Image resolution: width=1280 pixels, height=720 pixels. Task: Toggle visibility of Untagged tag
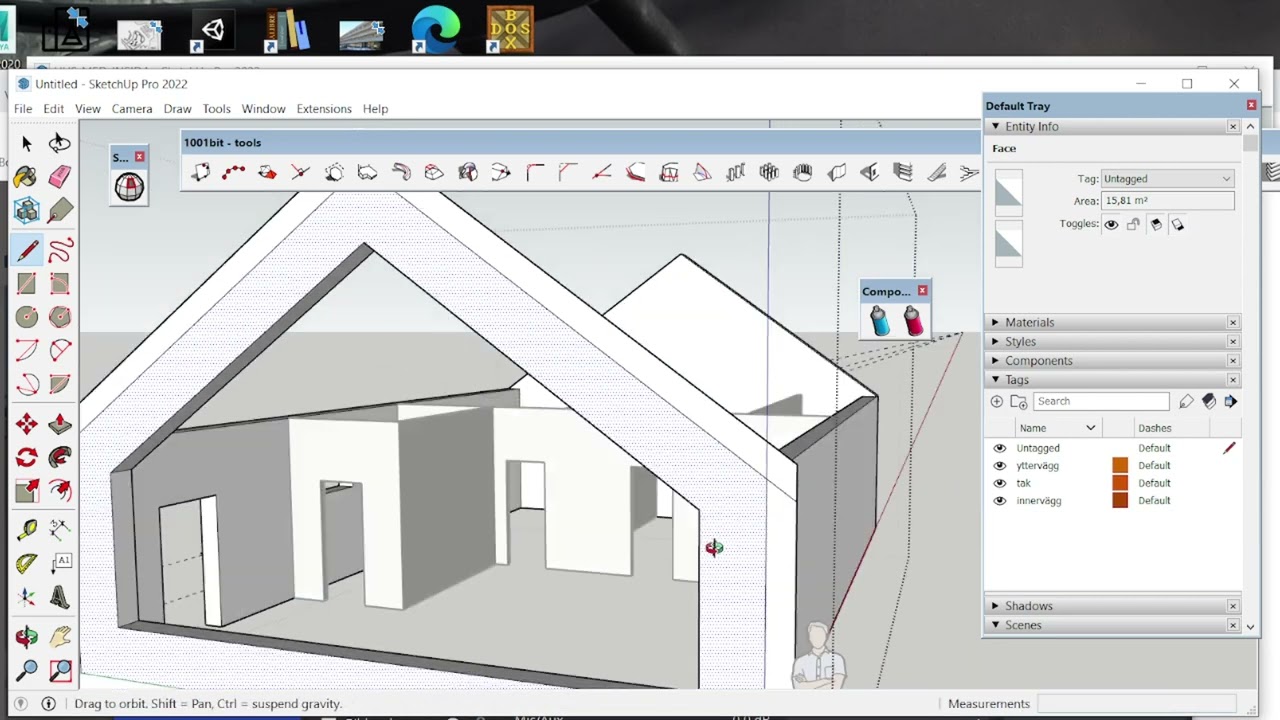(1000, 448)
